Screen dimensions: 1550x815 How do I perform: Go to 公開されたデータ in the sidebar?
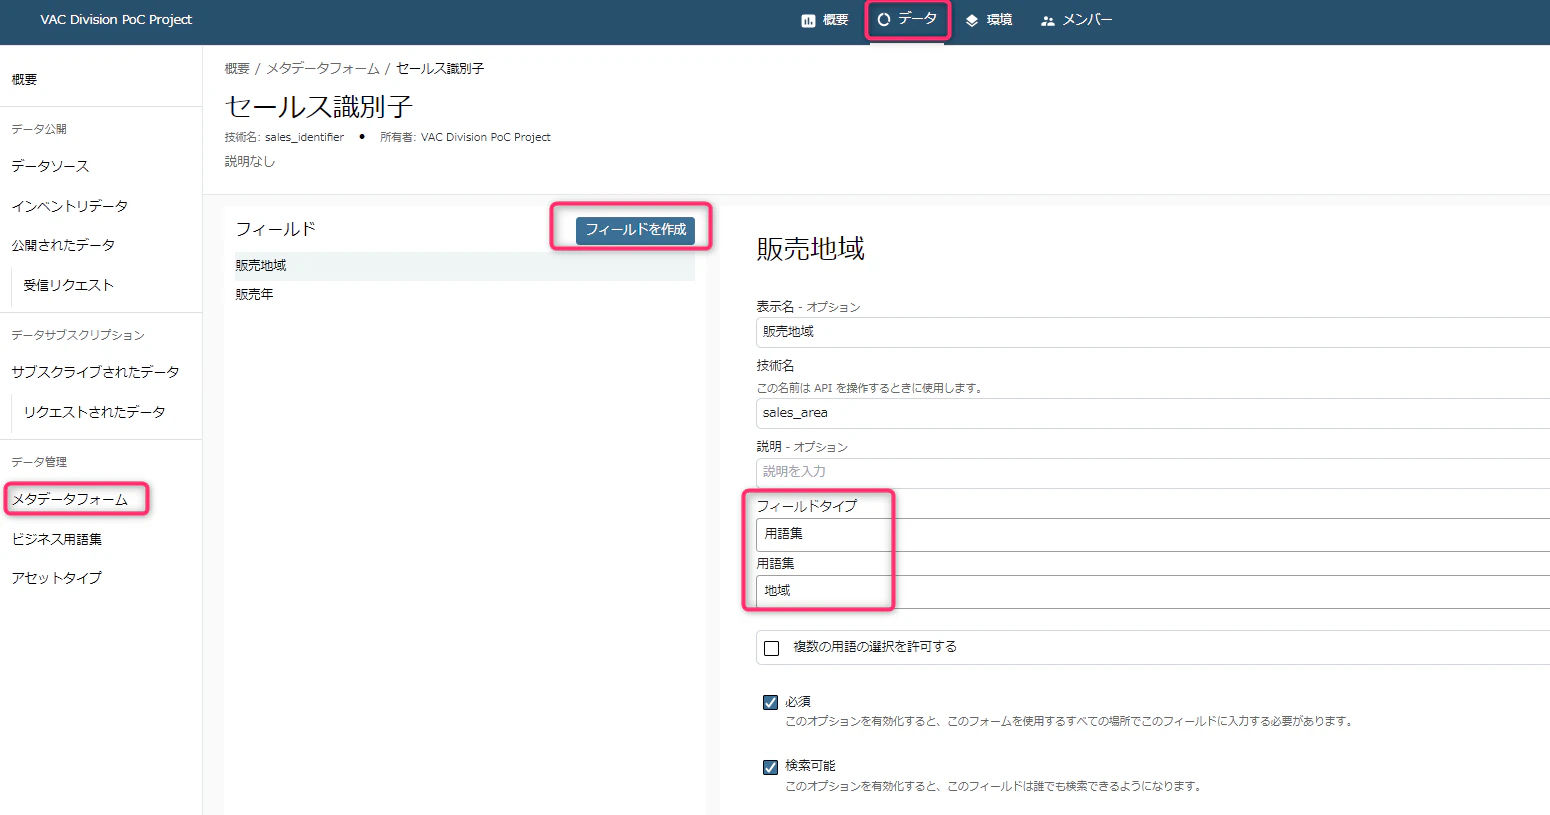click(x=63, y=245)
